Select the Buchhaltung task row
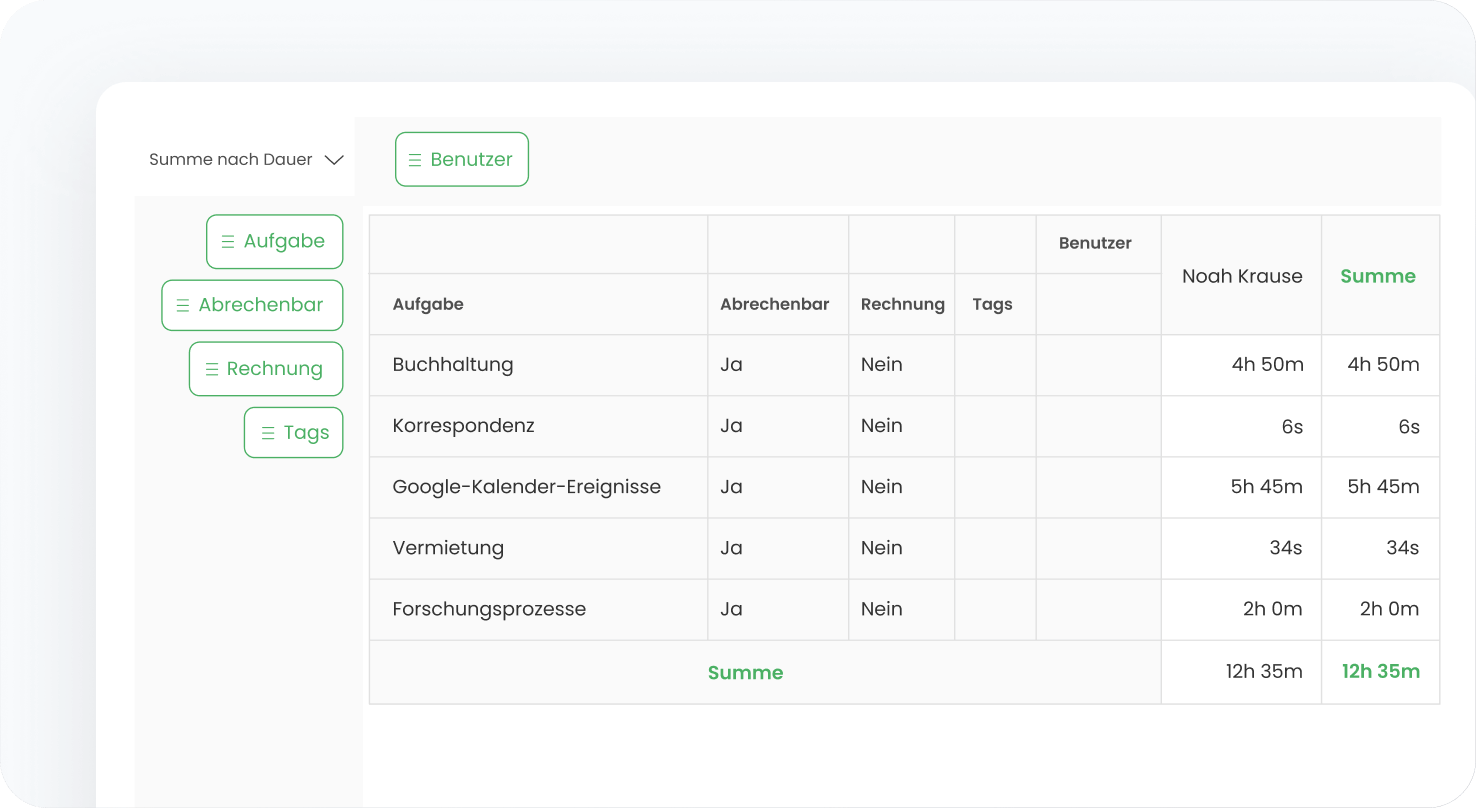Viewport: 1476px width, 808px height. point(453,365)
